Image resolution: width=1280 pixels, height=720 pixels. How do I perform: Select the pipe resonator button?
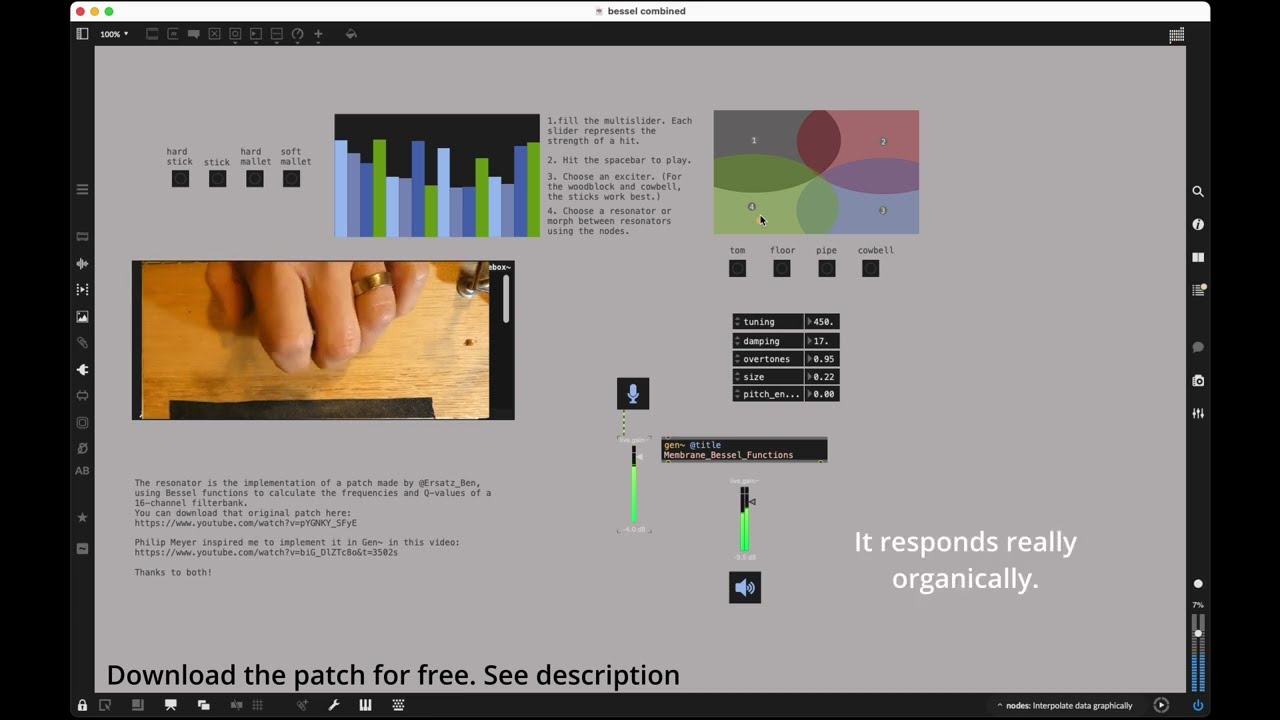tap(826, 268)
